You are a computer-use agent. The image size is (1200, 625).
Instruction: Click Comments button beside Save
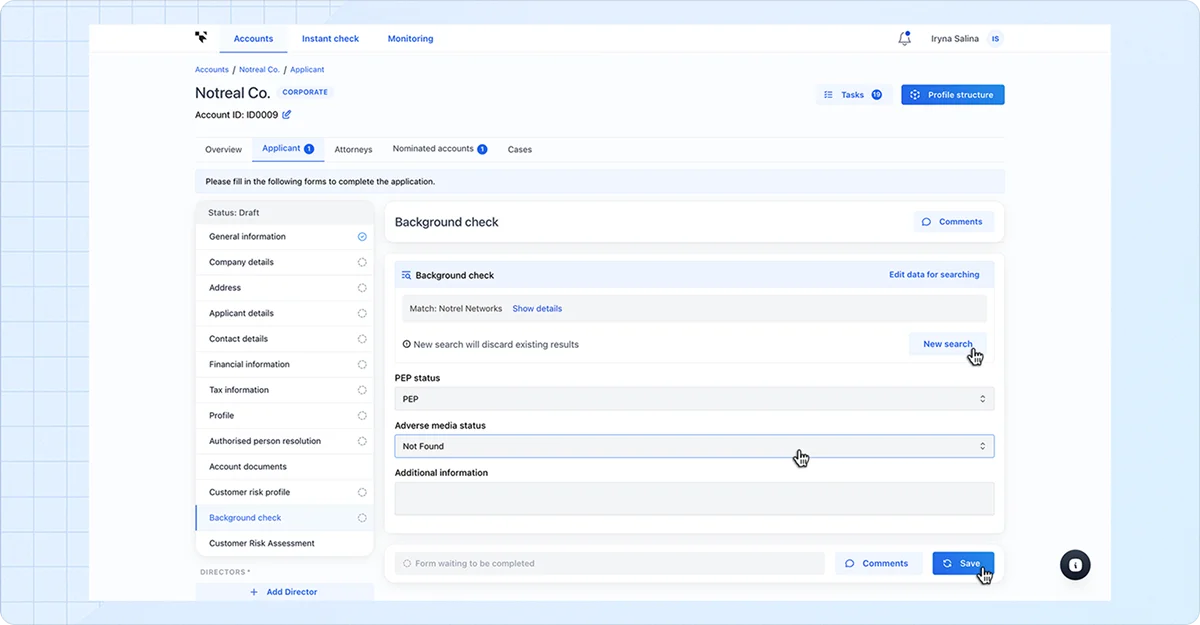click(x=878, y=563)
